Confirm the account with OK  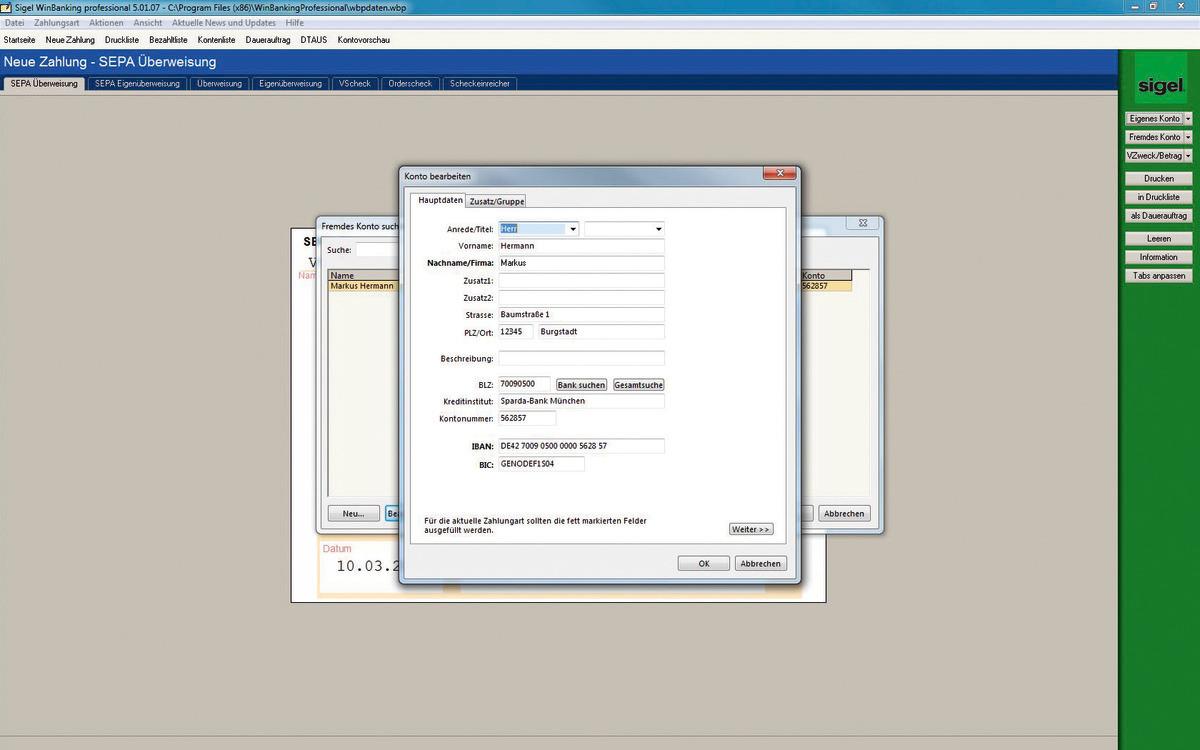pos(703,563)
